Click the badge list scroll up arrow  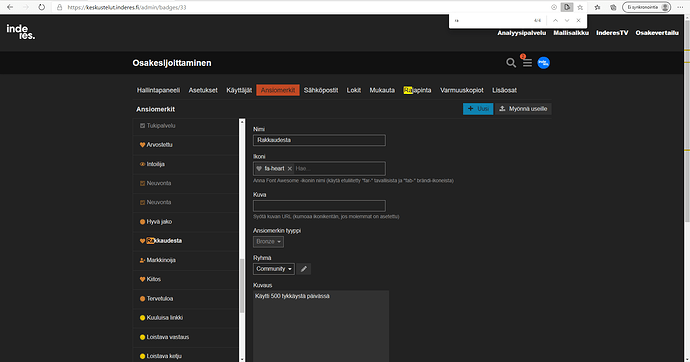click(x=242, y=122)
